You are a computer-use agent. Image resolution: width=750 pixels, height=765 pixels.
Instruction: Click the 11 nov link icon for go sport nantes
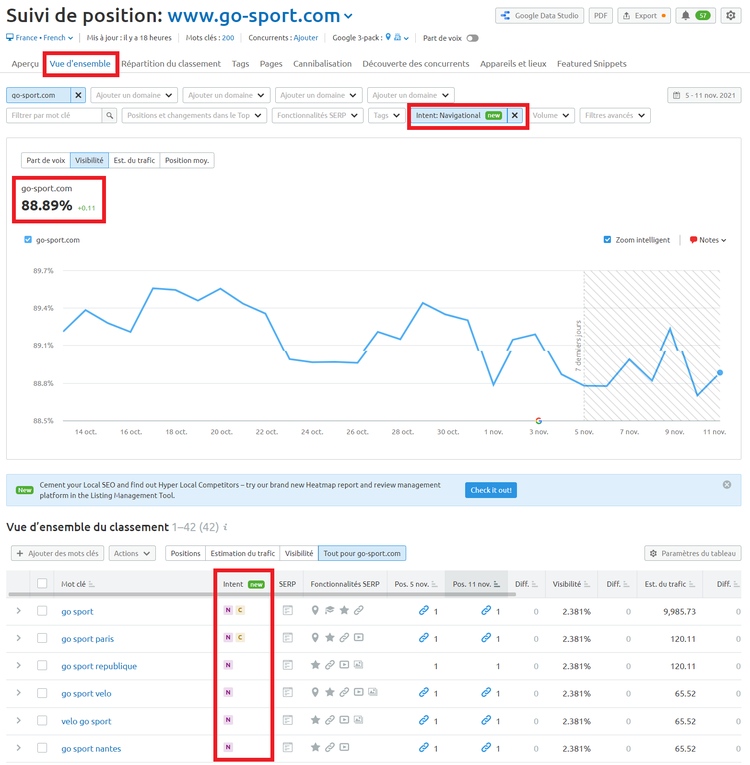[486, 747]
